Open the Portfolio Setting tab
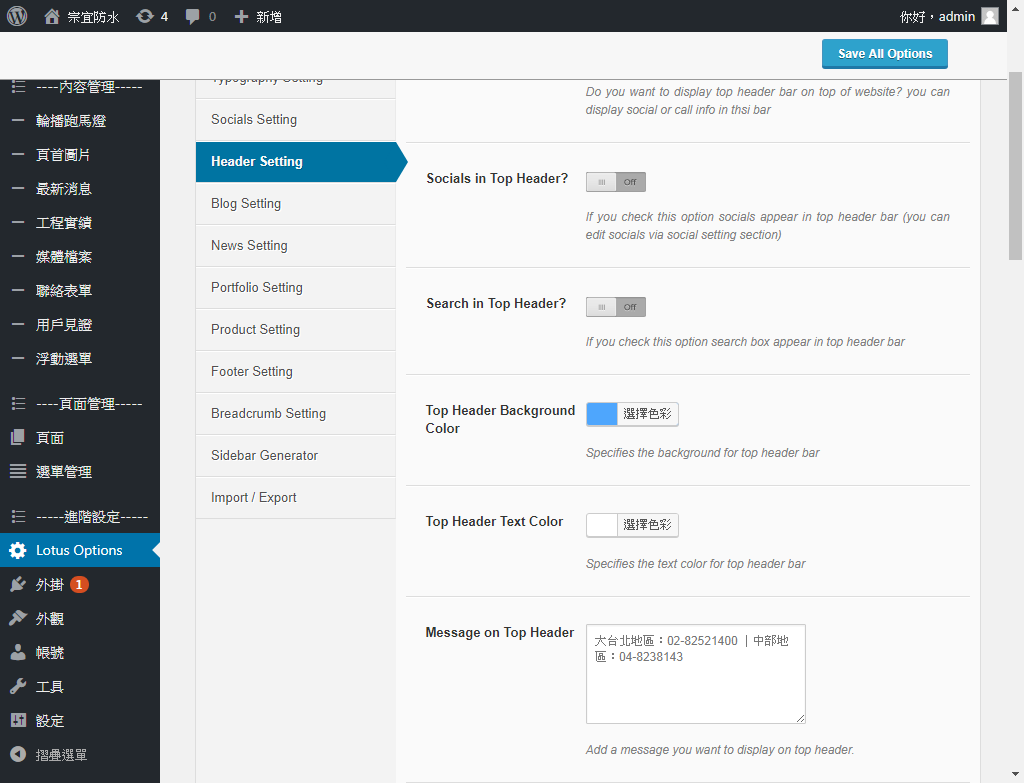Viewport: 1024px width, 783px height. (x=295, y=287)
